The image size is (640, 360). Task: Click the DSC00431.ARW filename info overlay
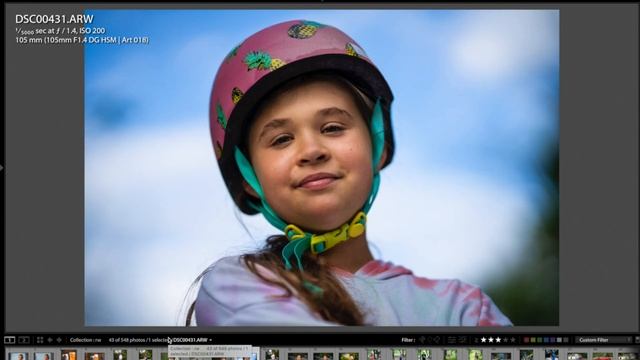click(54, 19)
